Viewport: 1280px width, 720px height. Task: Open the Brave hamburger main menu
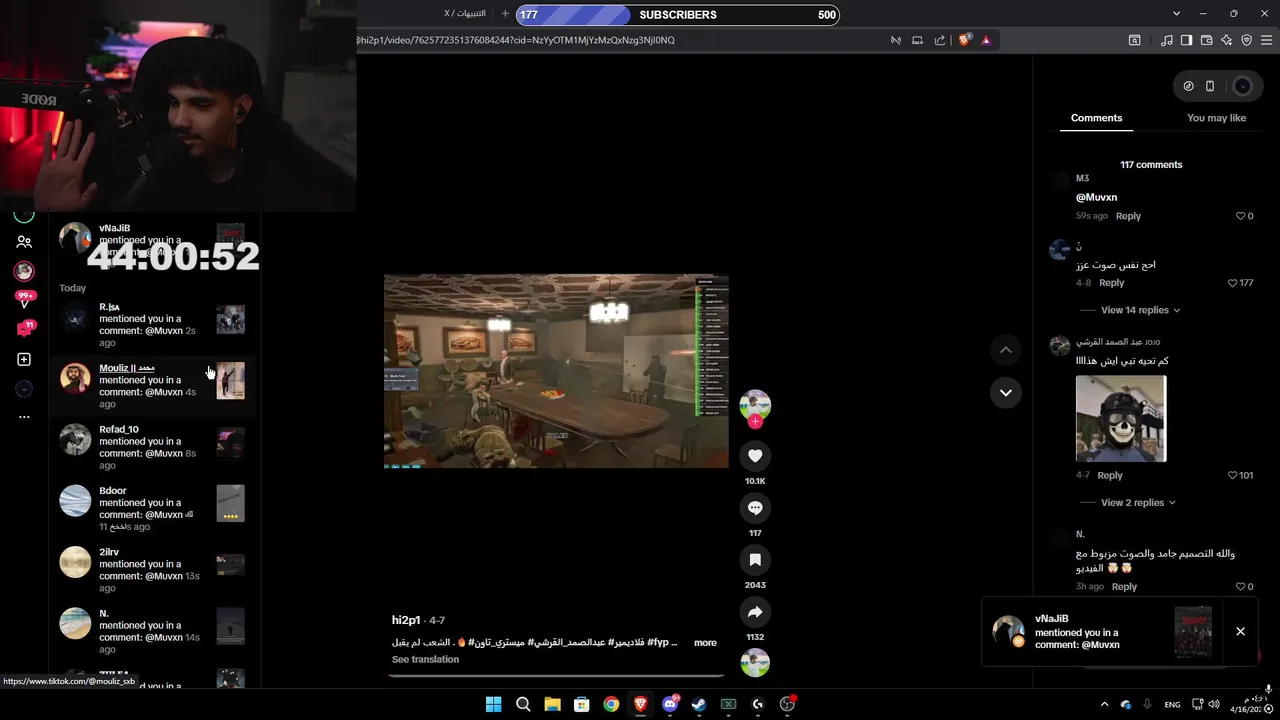[1267, 40]
